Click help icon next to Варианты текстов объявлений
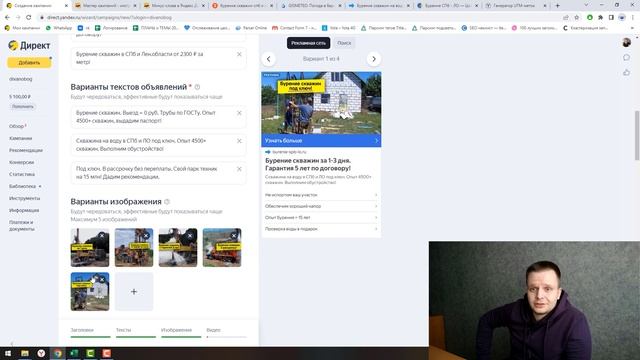Screen dimensions: 640x360 tap(198, 87)
